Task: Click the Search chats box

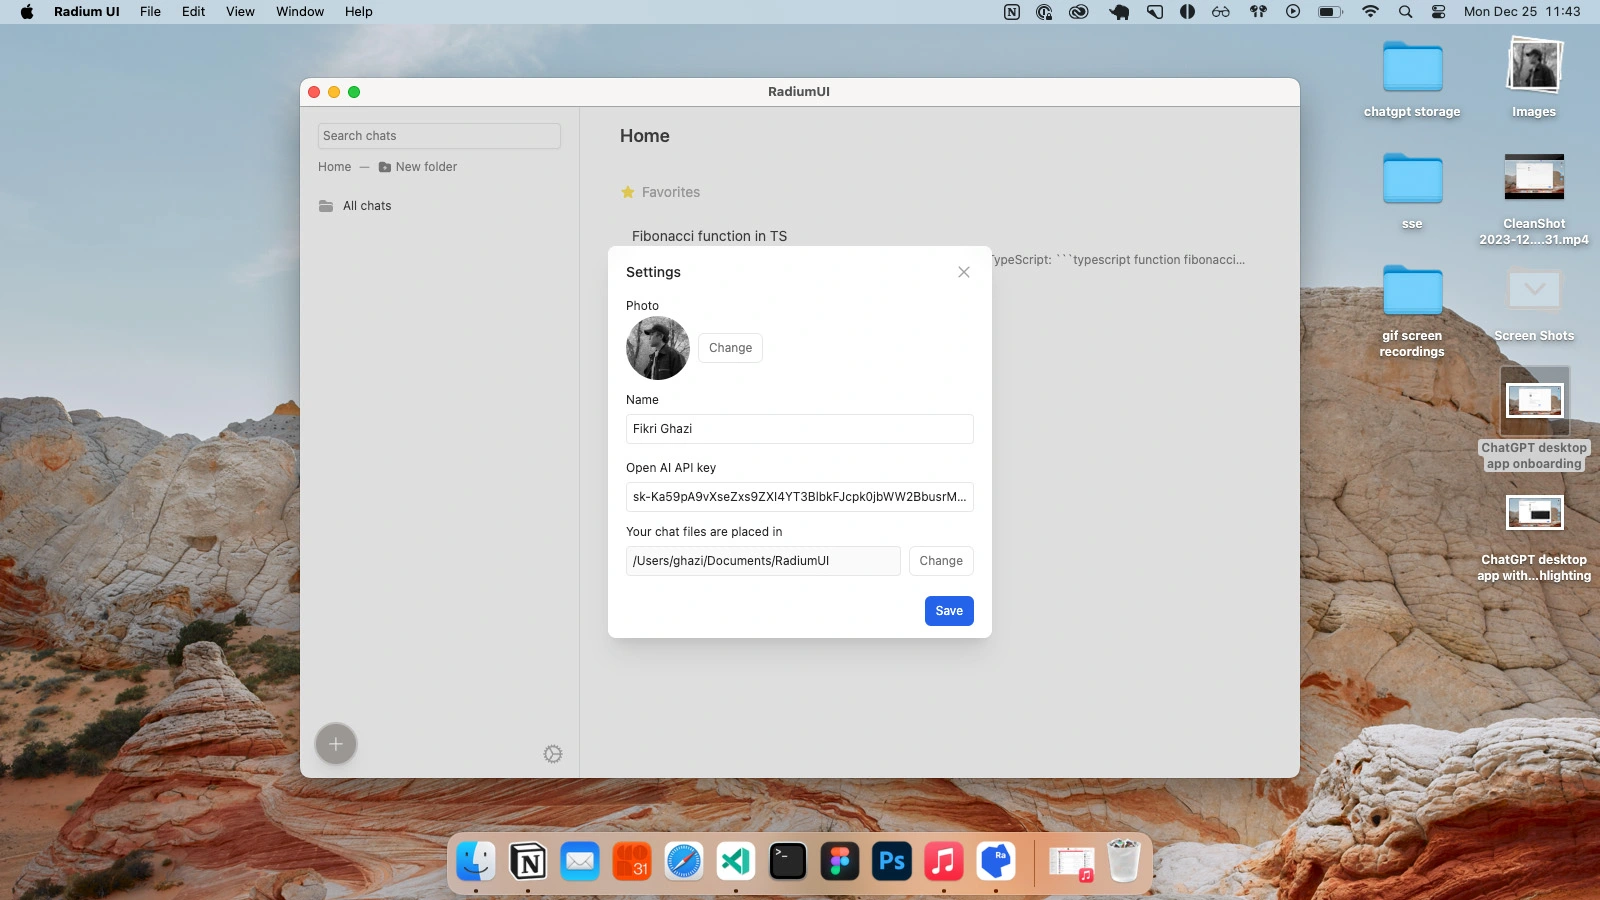Action: coord(439,136)
